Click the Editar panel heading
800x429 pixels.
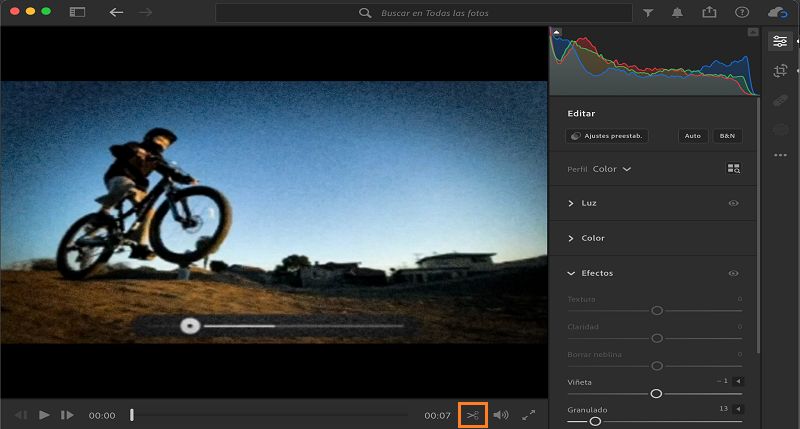pyautogui.click(x=581, y=113)
